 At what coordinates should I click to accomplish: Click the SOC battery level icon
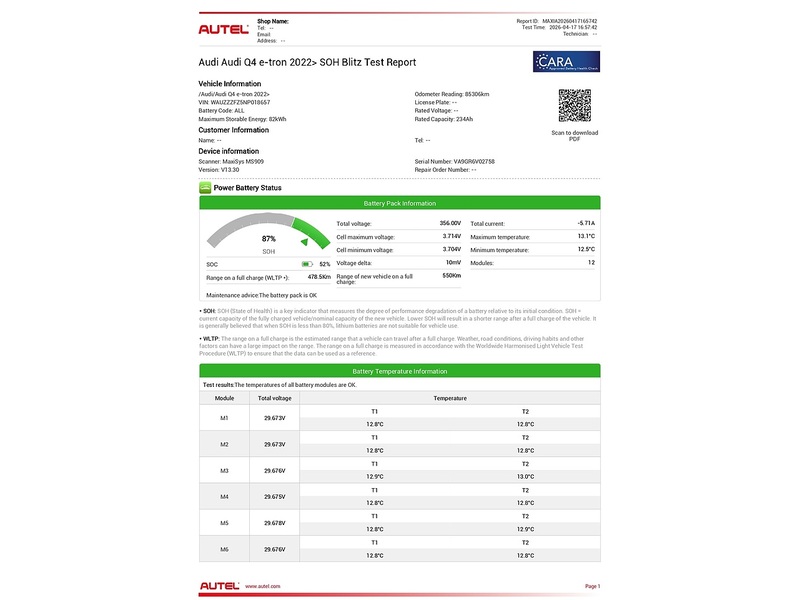(x=307, y=264)
